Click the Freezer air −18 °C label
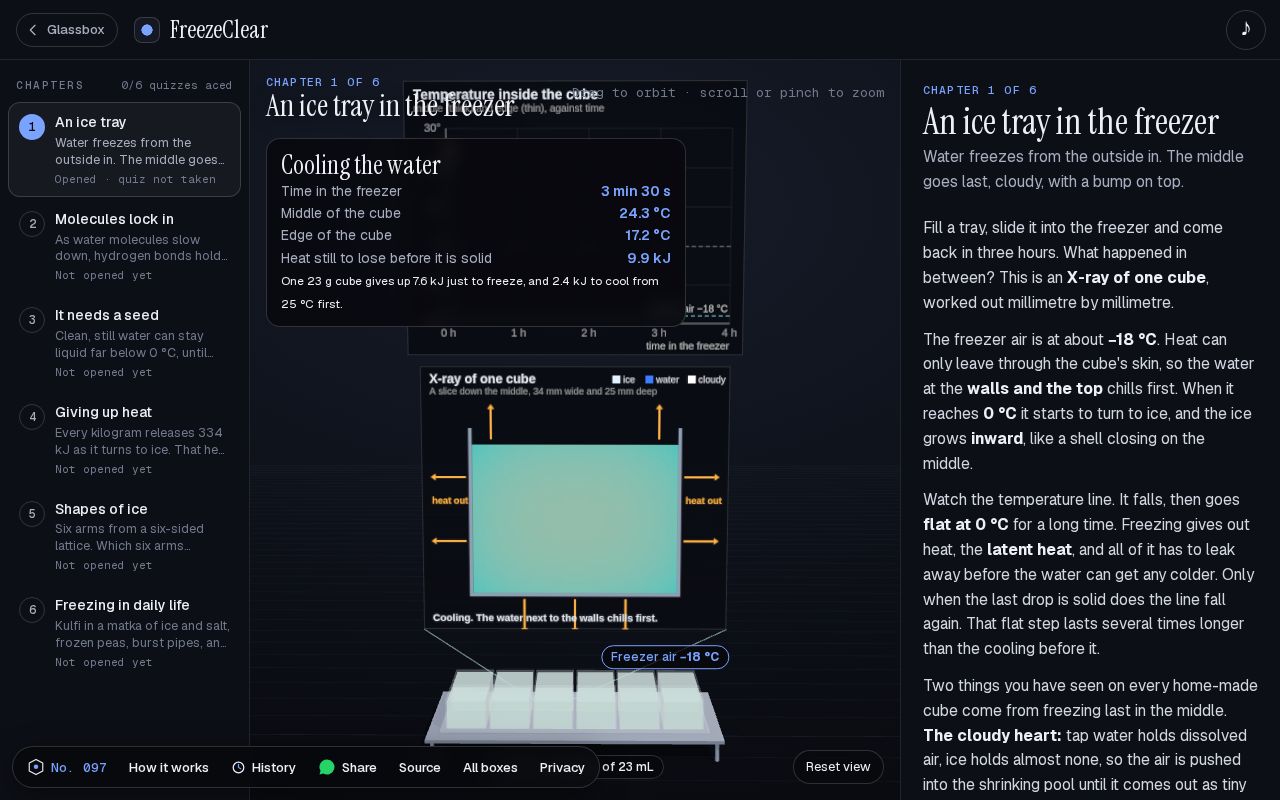Viewport: 1280px width, 800px height. tap(665, 657)
